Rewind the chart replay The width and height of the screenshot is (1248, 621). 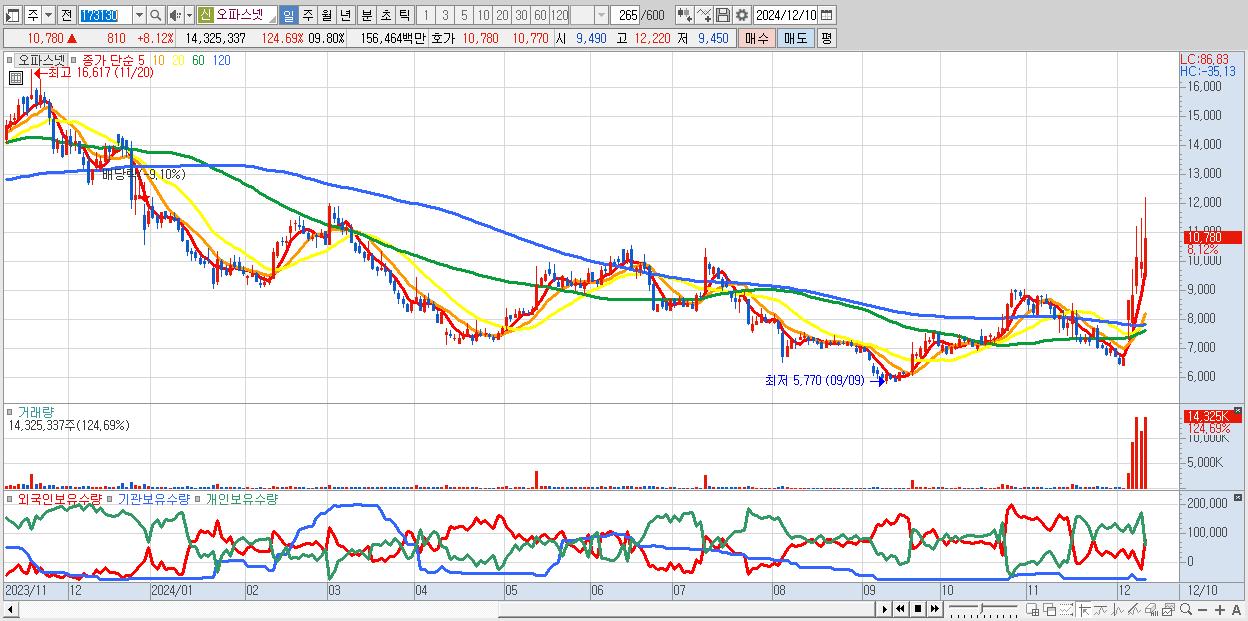coord(900,609)
